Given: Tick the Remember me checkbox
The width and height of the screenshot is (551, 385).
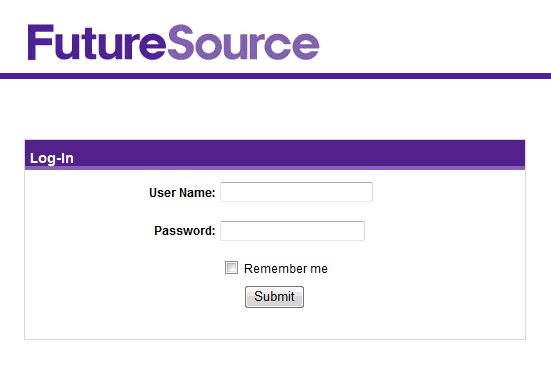Looking at the screenshot, I should [x=231, y=268].
